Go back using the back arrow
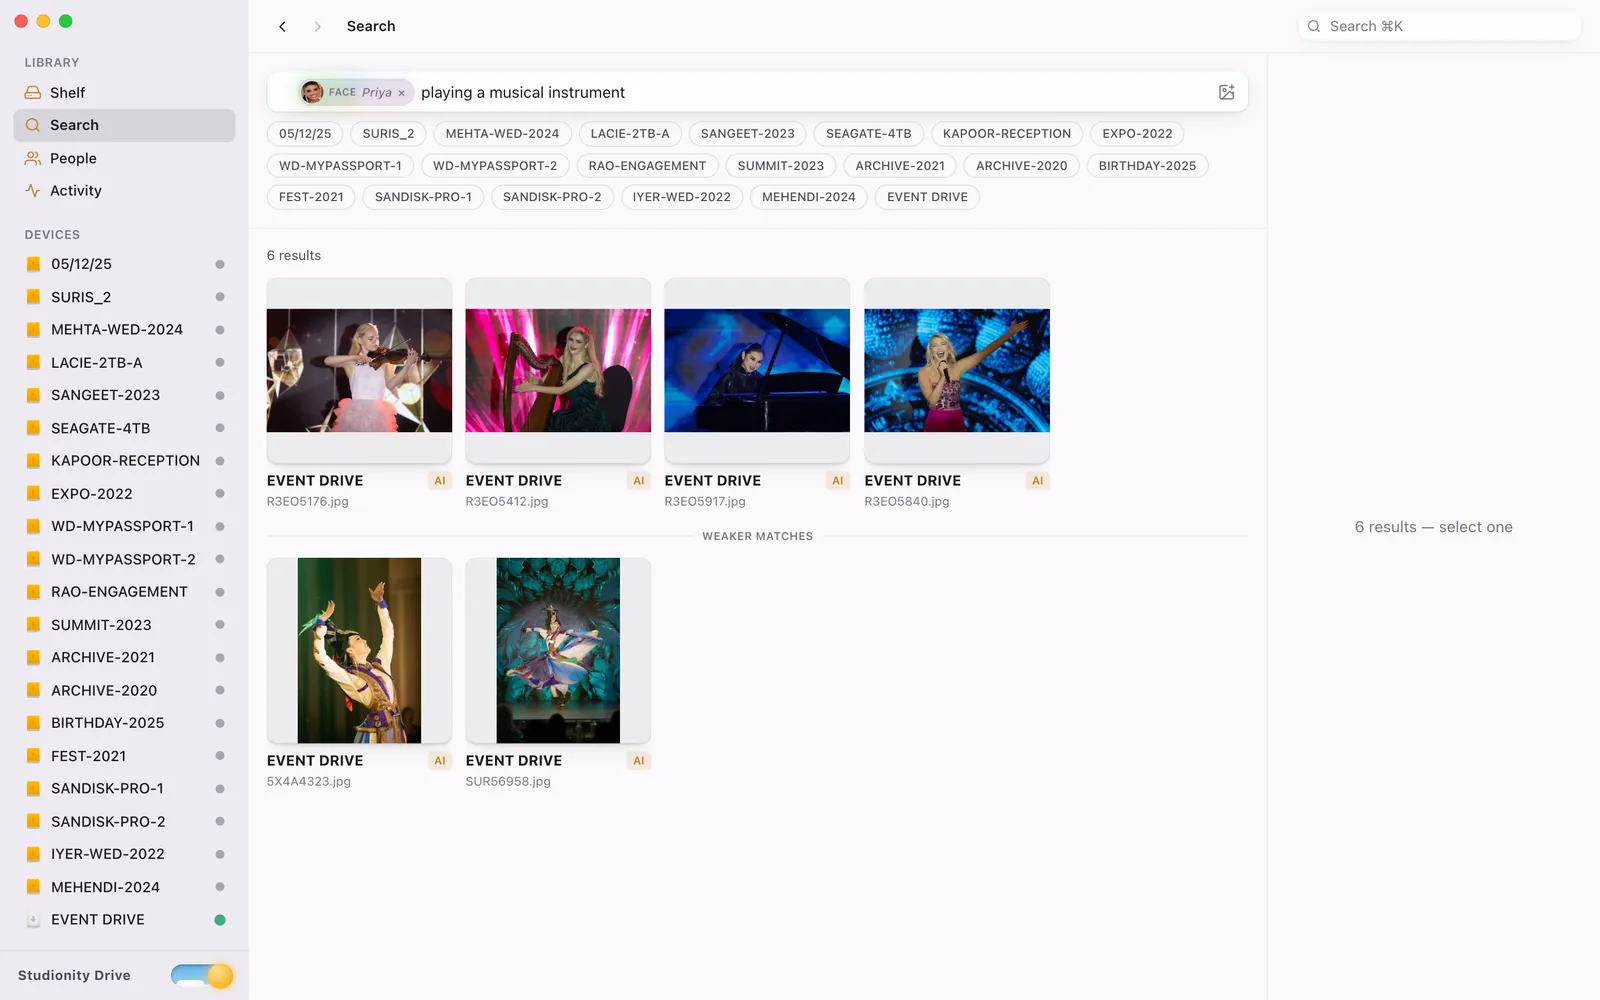 click(282, 27)
